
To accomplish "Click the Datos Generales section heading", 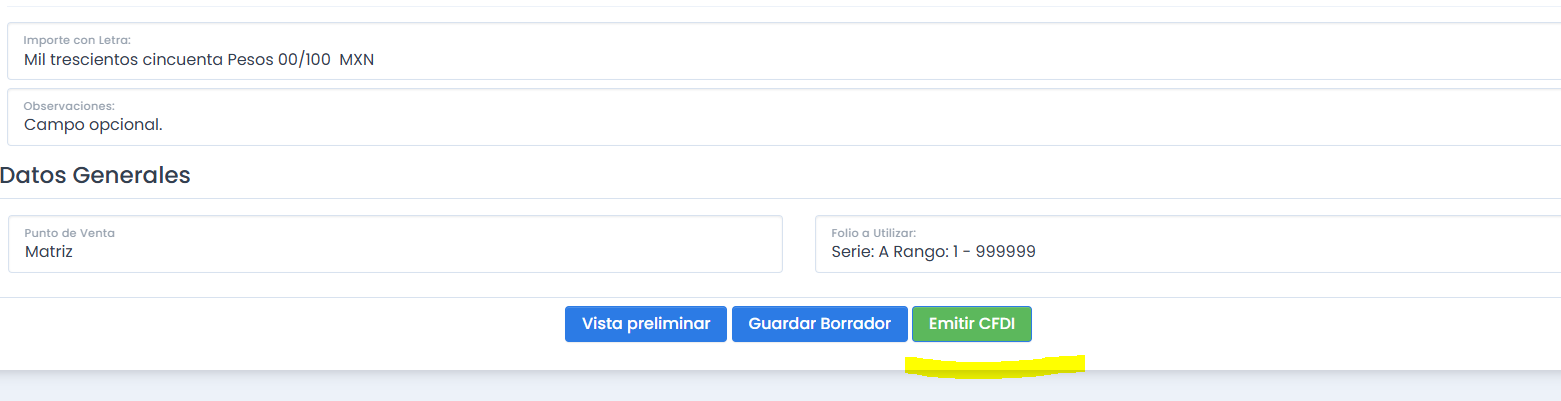I will click(x=95, y=176).
